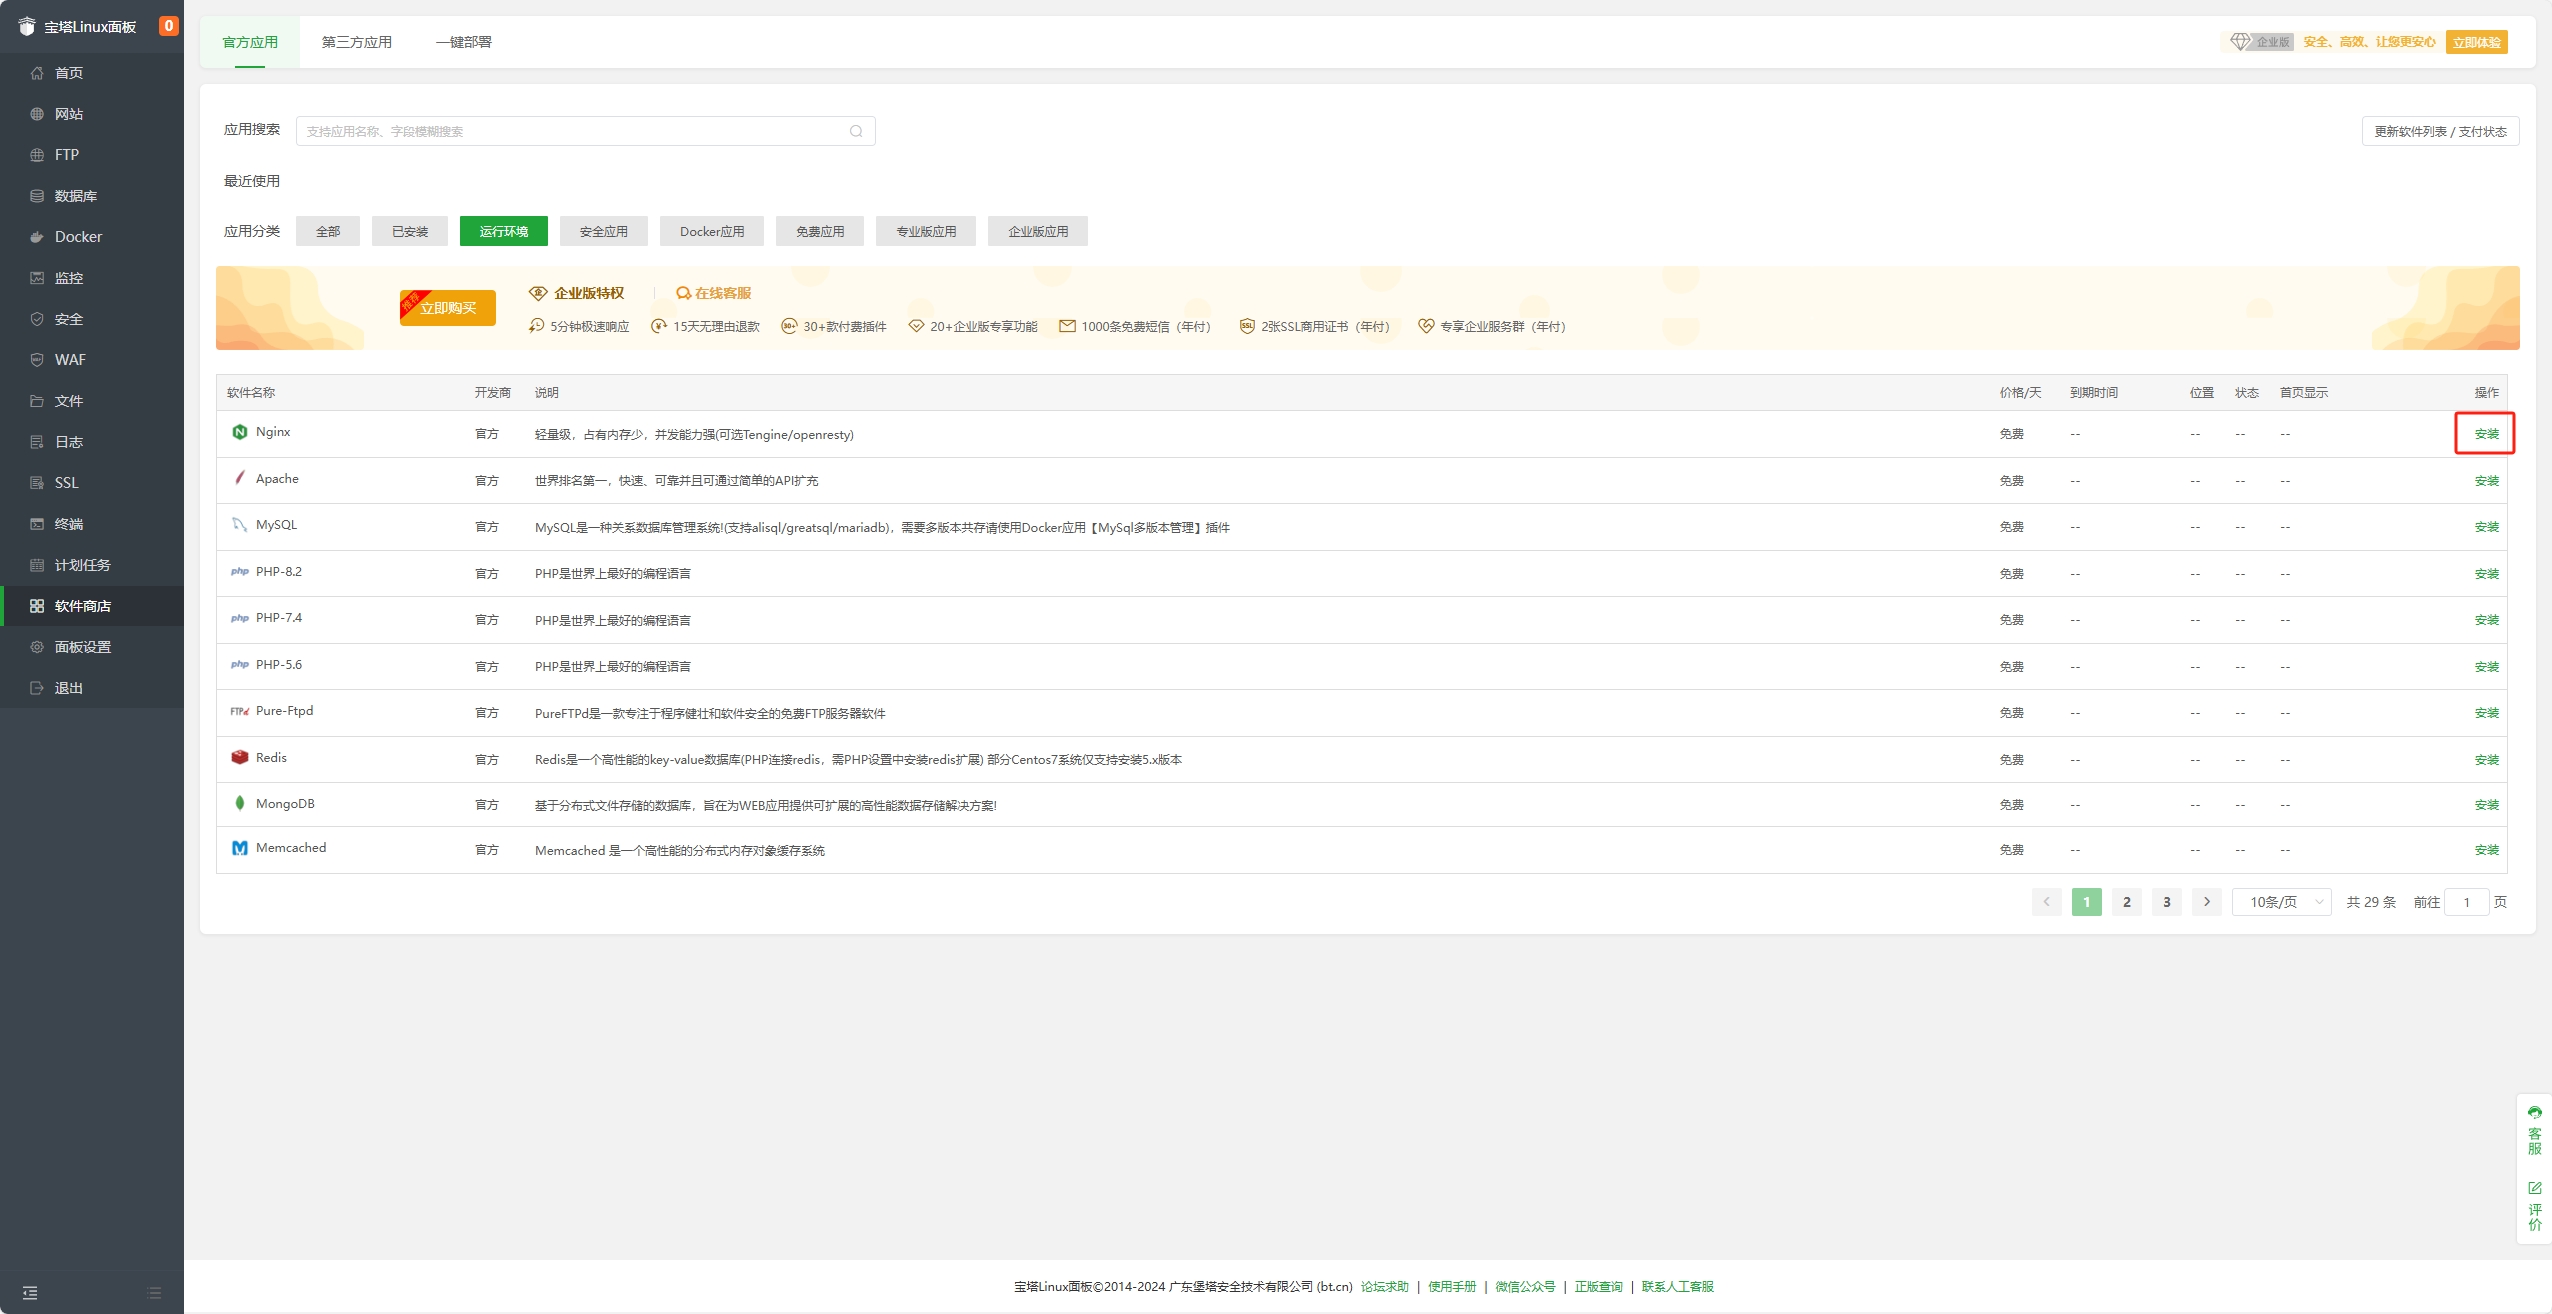
Task: Switch to the 一键部署 tab
Action: [464, 42]
